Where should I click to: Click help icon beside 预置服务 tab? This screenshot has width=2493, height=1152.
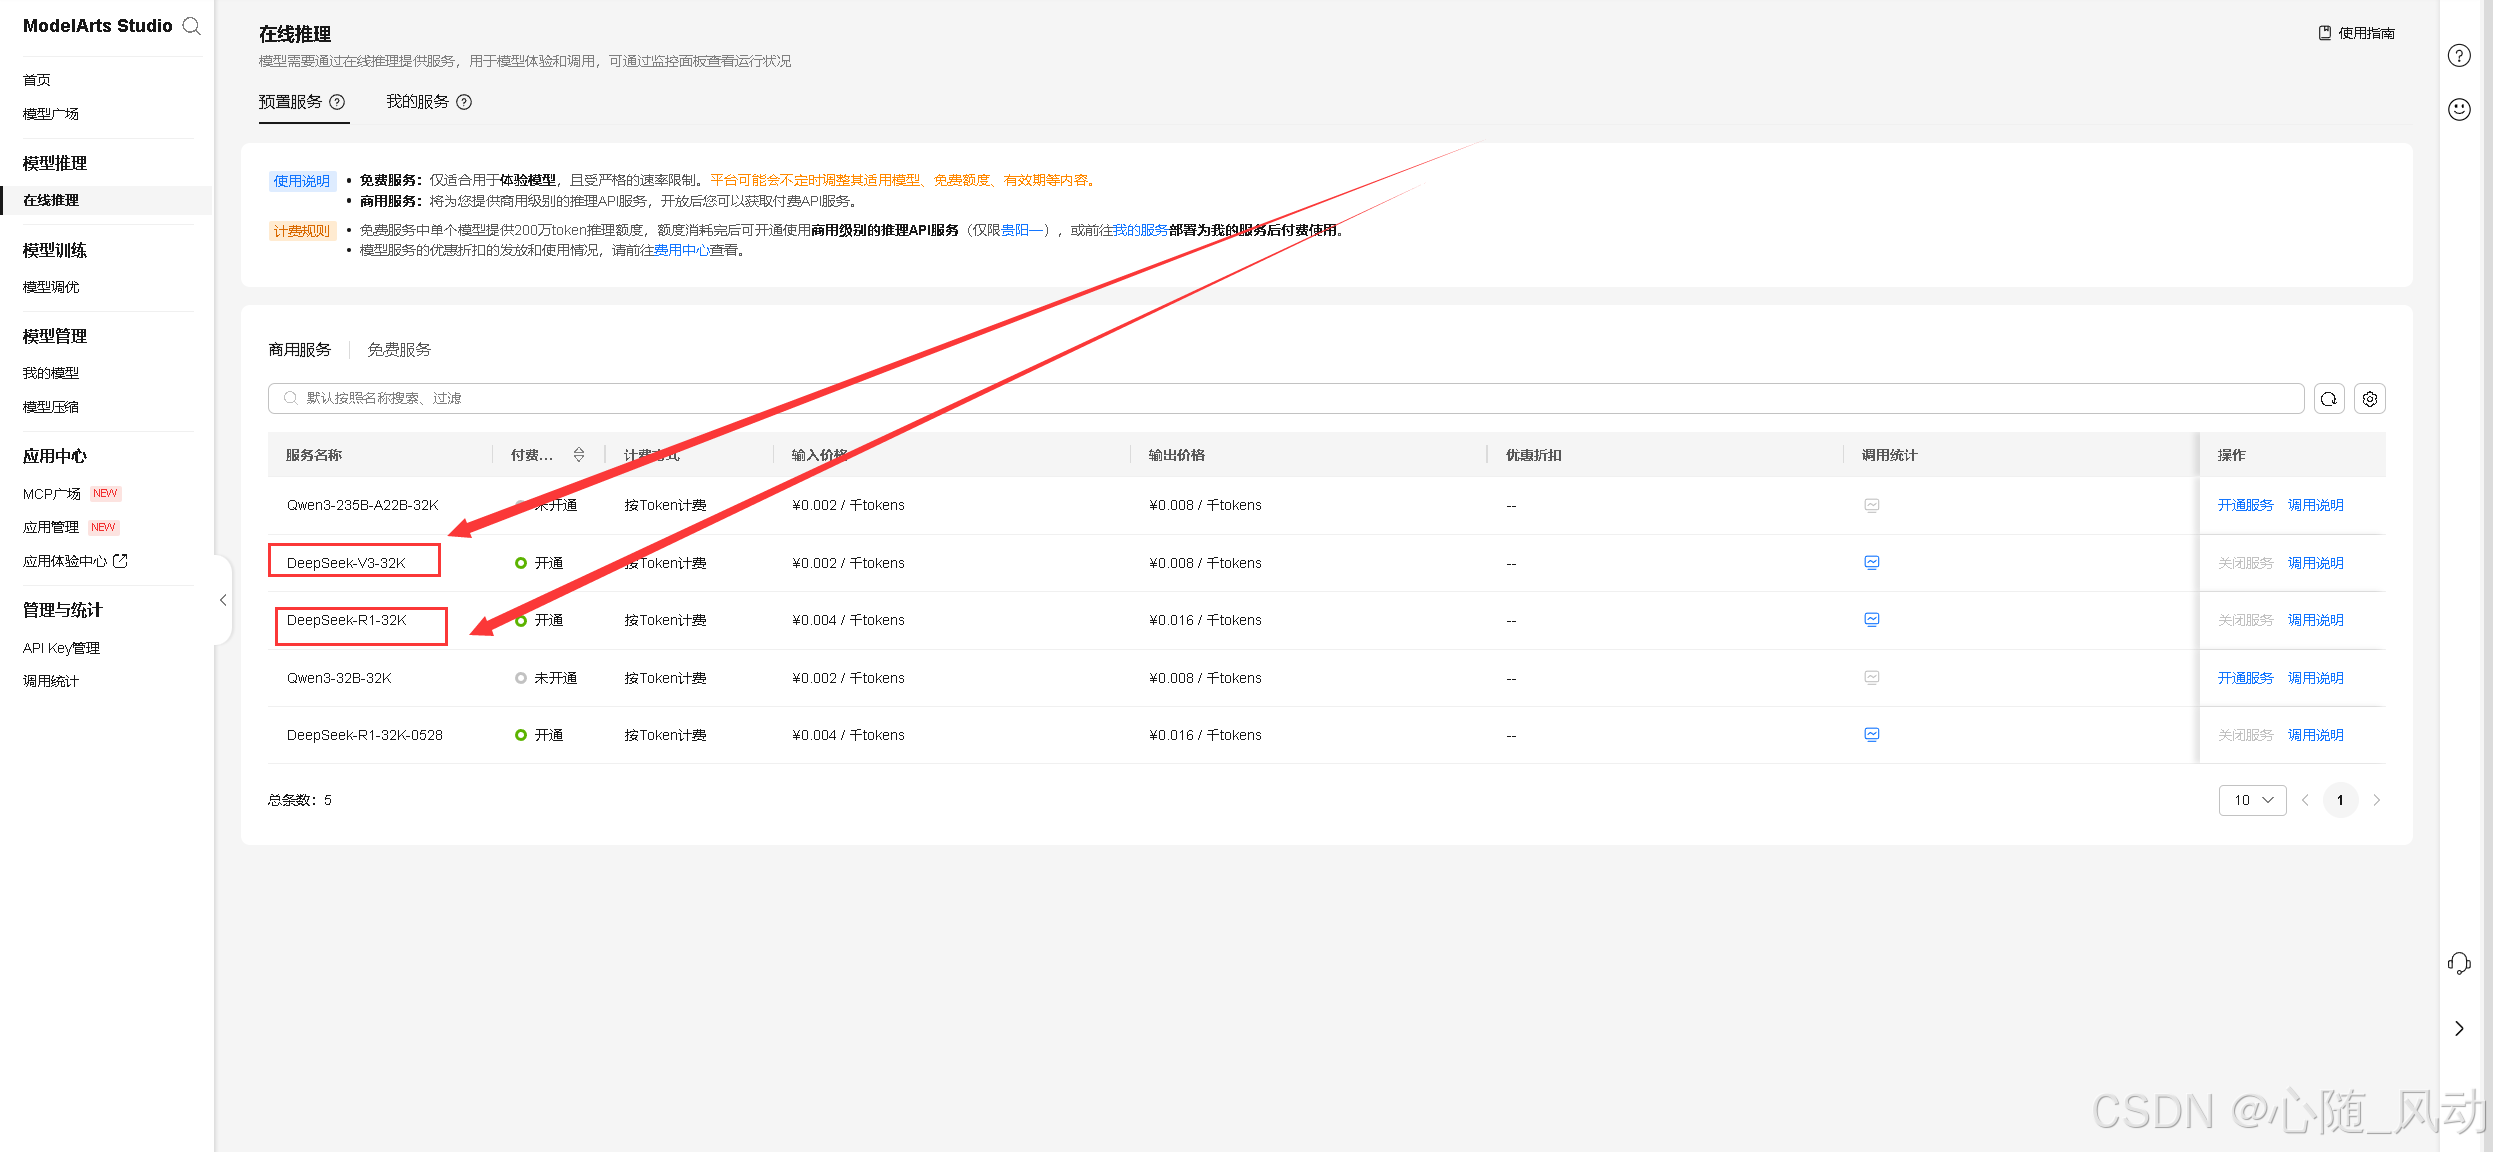337,102
